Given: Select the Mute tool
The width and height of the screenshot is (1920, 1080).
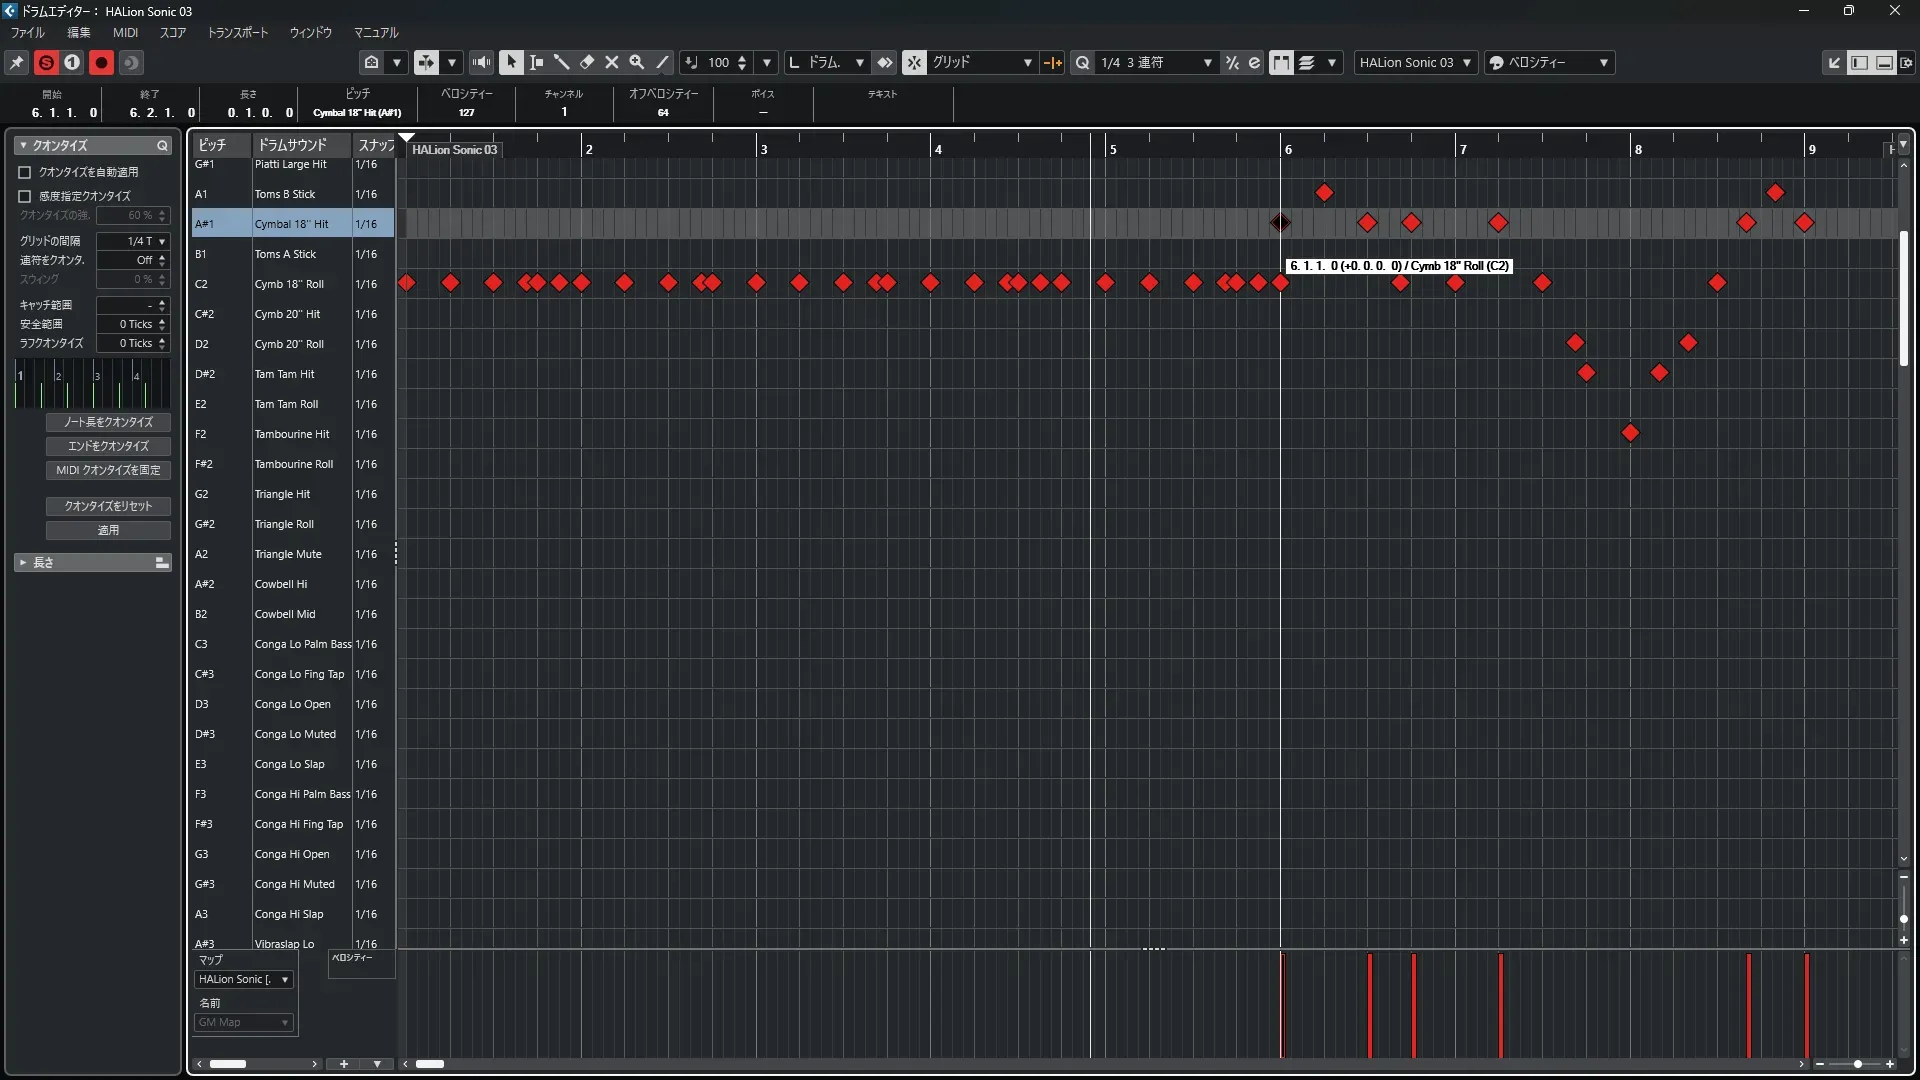Looking at the screenshot, I should click(612, 62).
